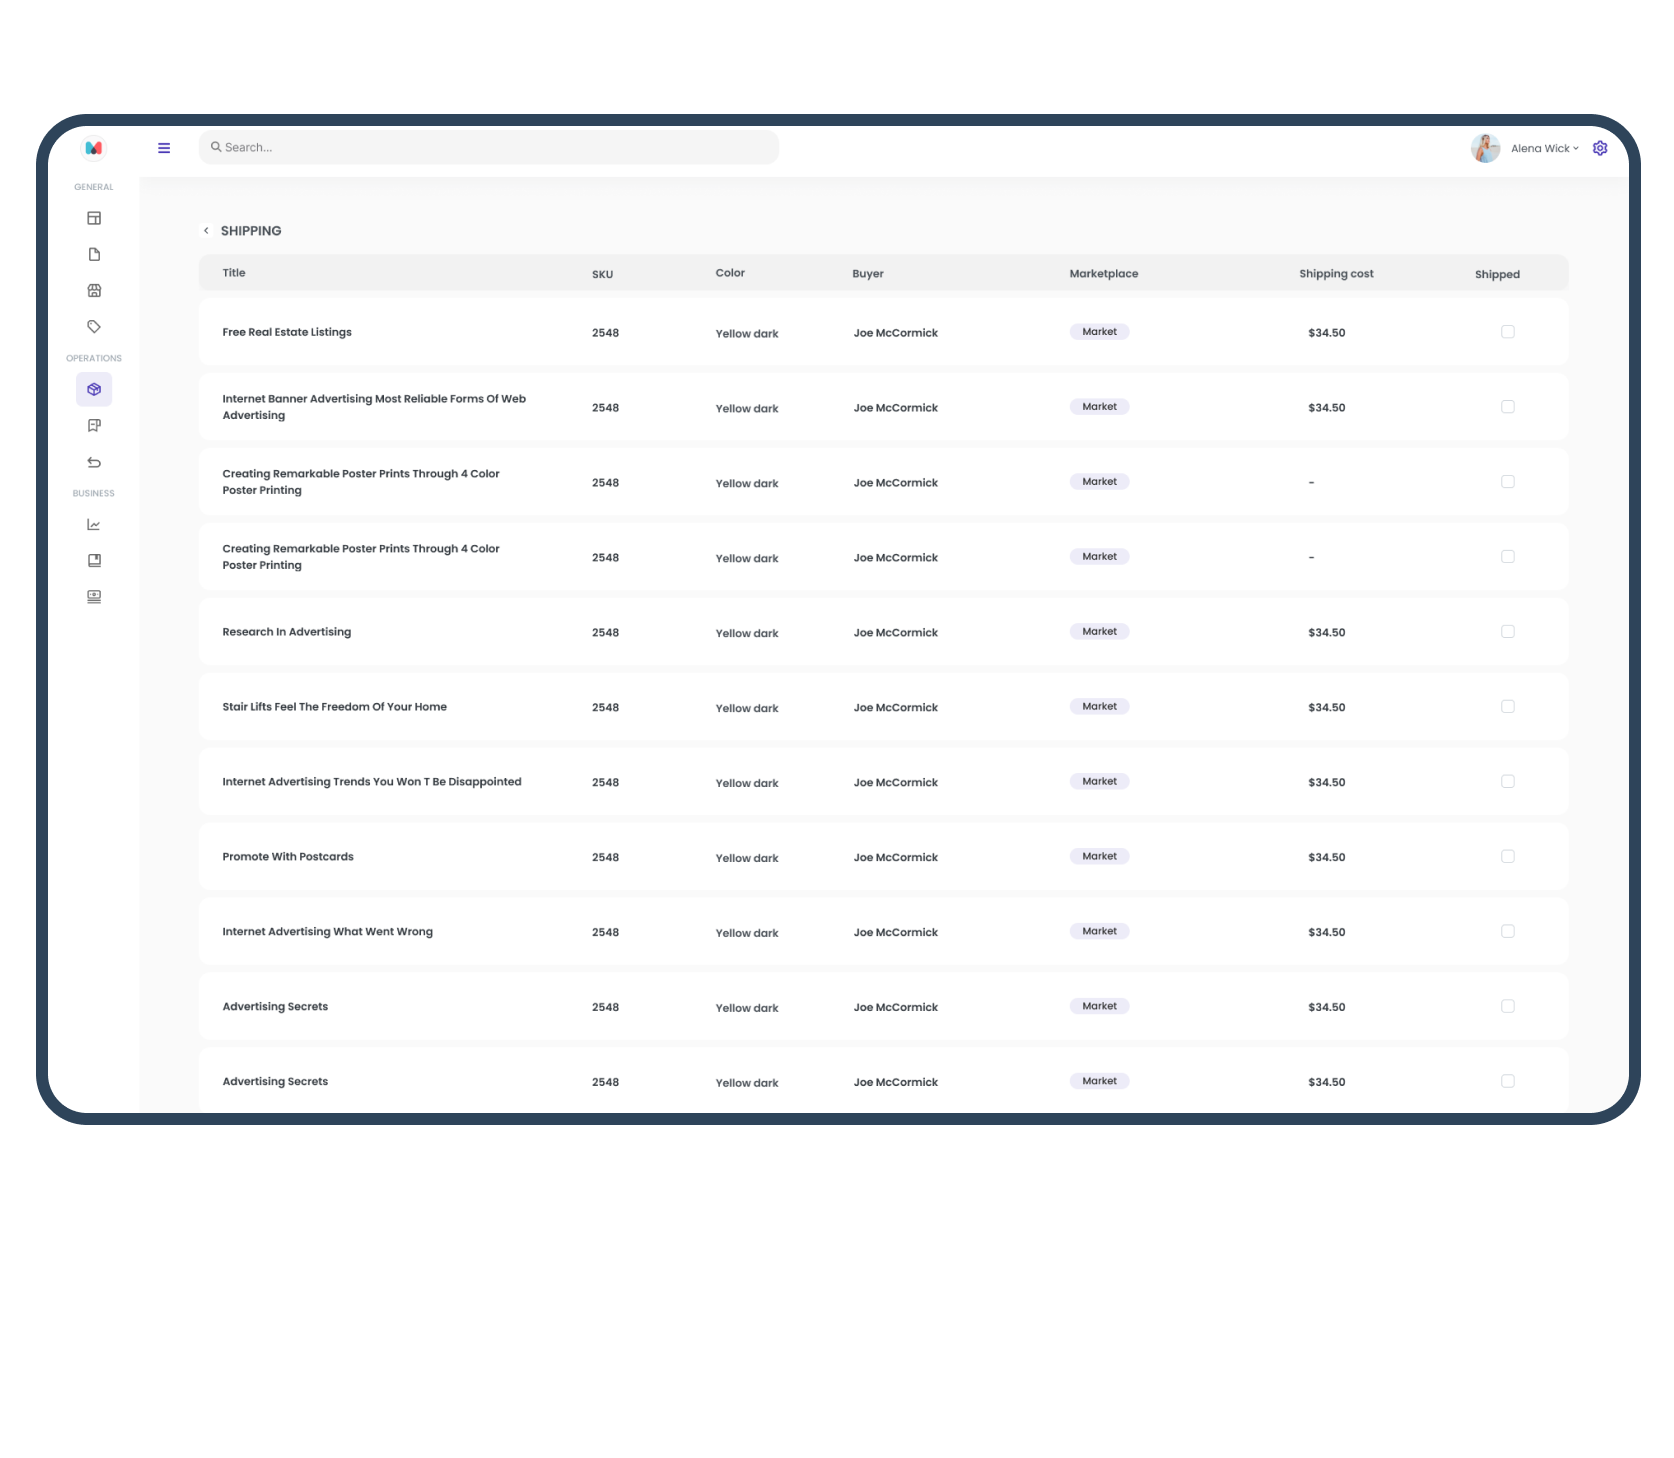The height and width of the screenshot is (1458, 1674).
Task: Open the analytics chart sidebar icon
Action: tap(94, 524)
